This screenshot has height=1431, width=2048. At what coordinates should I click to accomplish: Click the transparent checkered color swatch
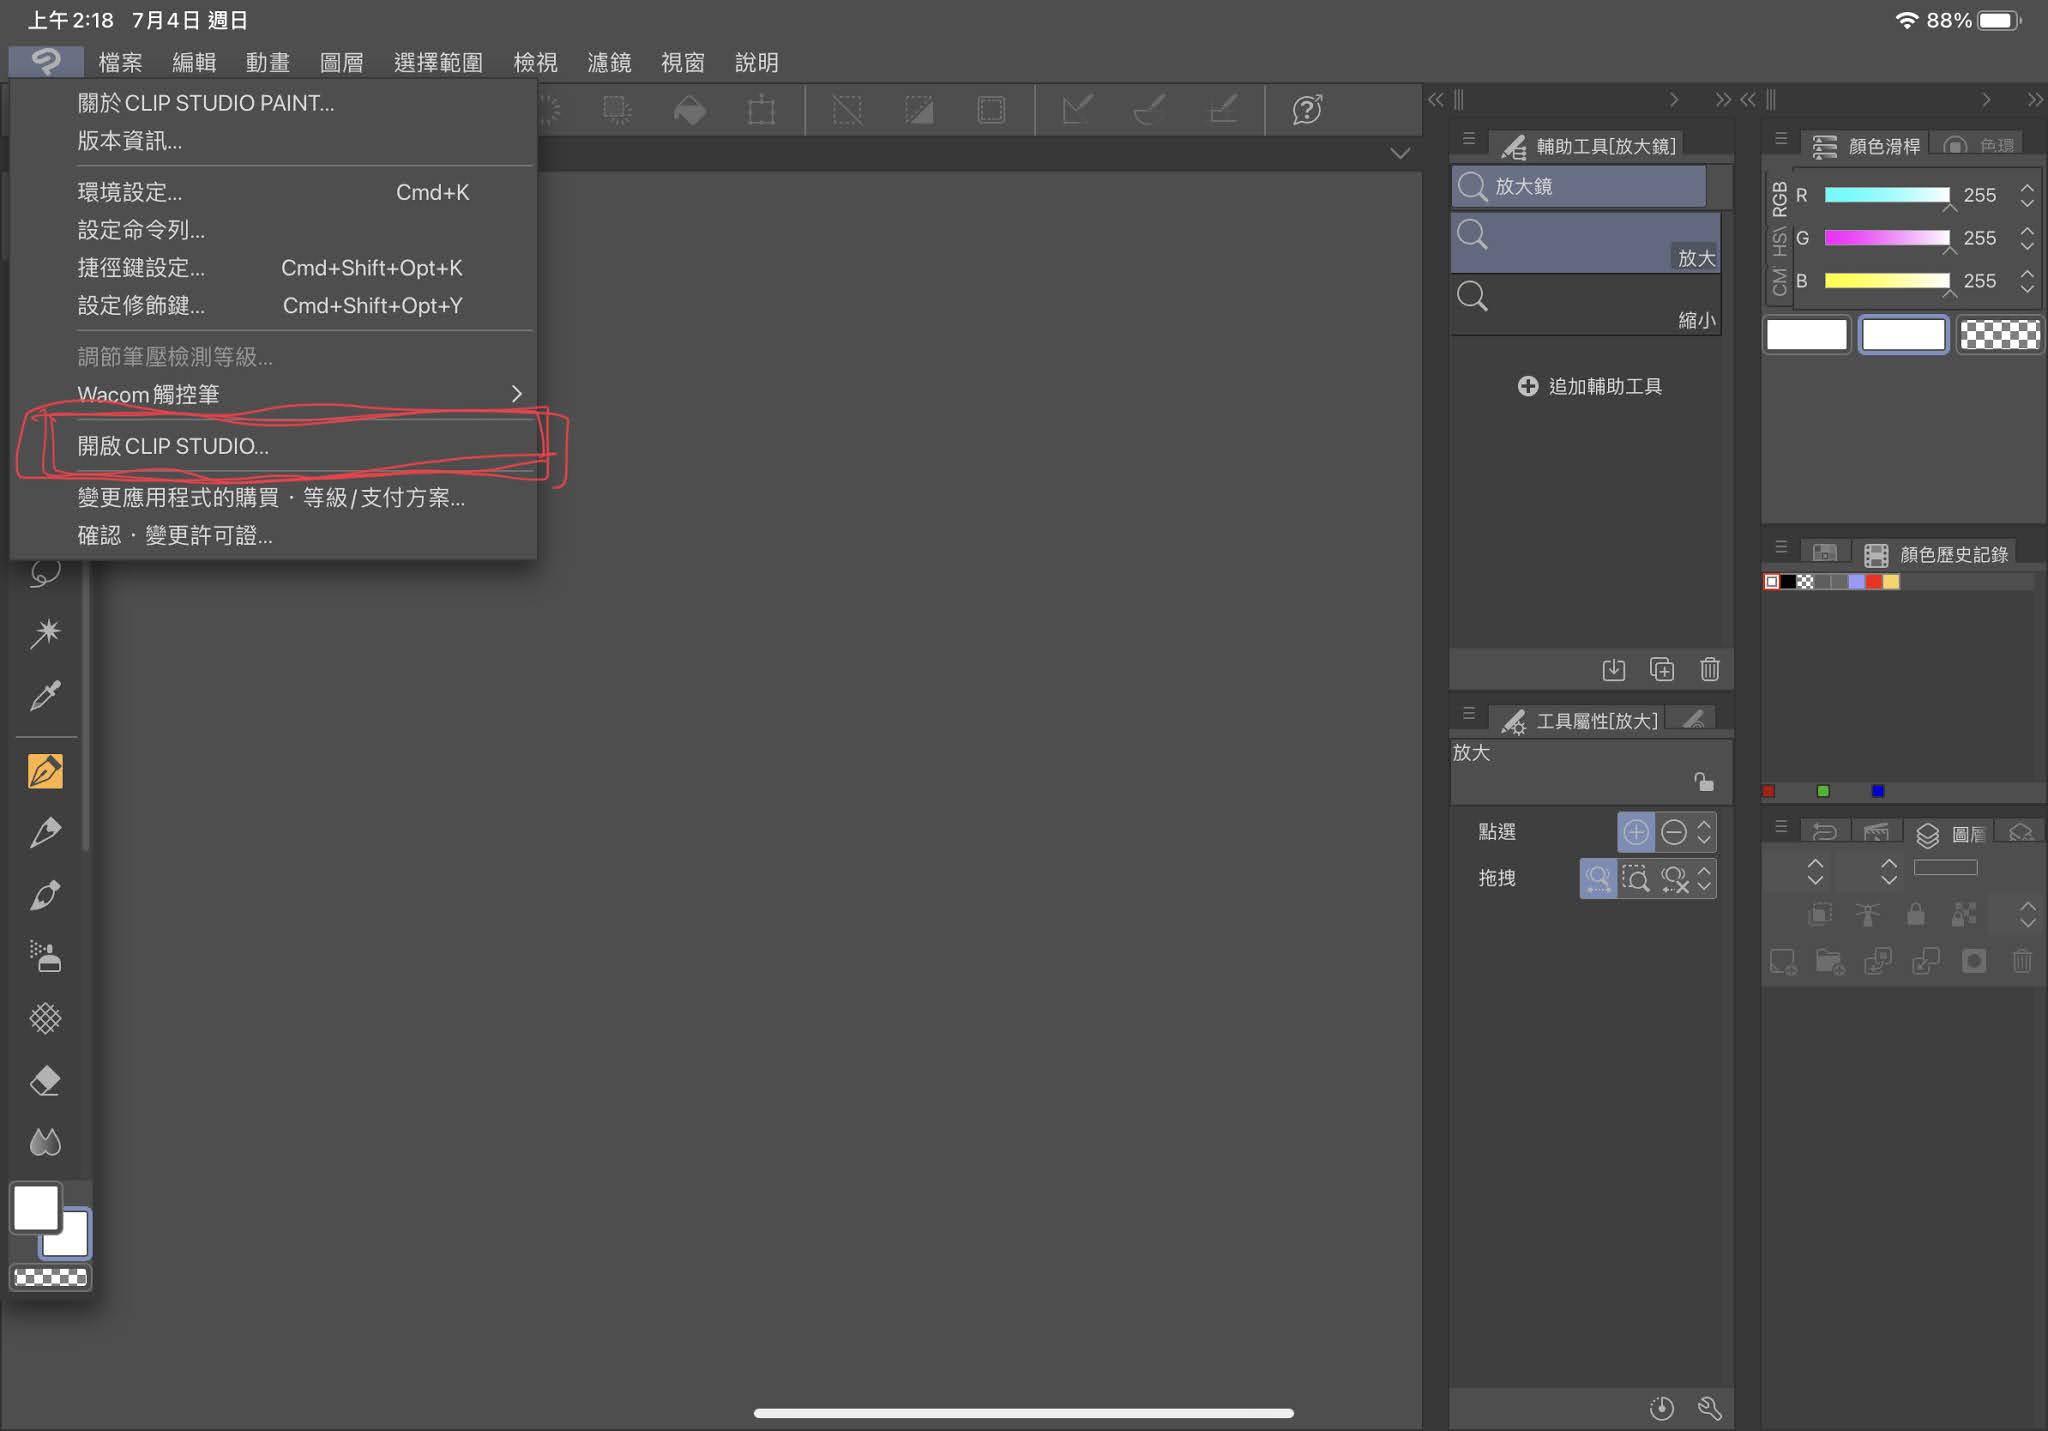(1999, 334)
